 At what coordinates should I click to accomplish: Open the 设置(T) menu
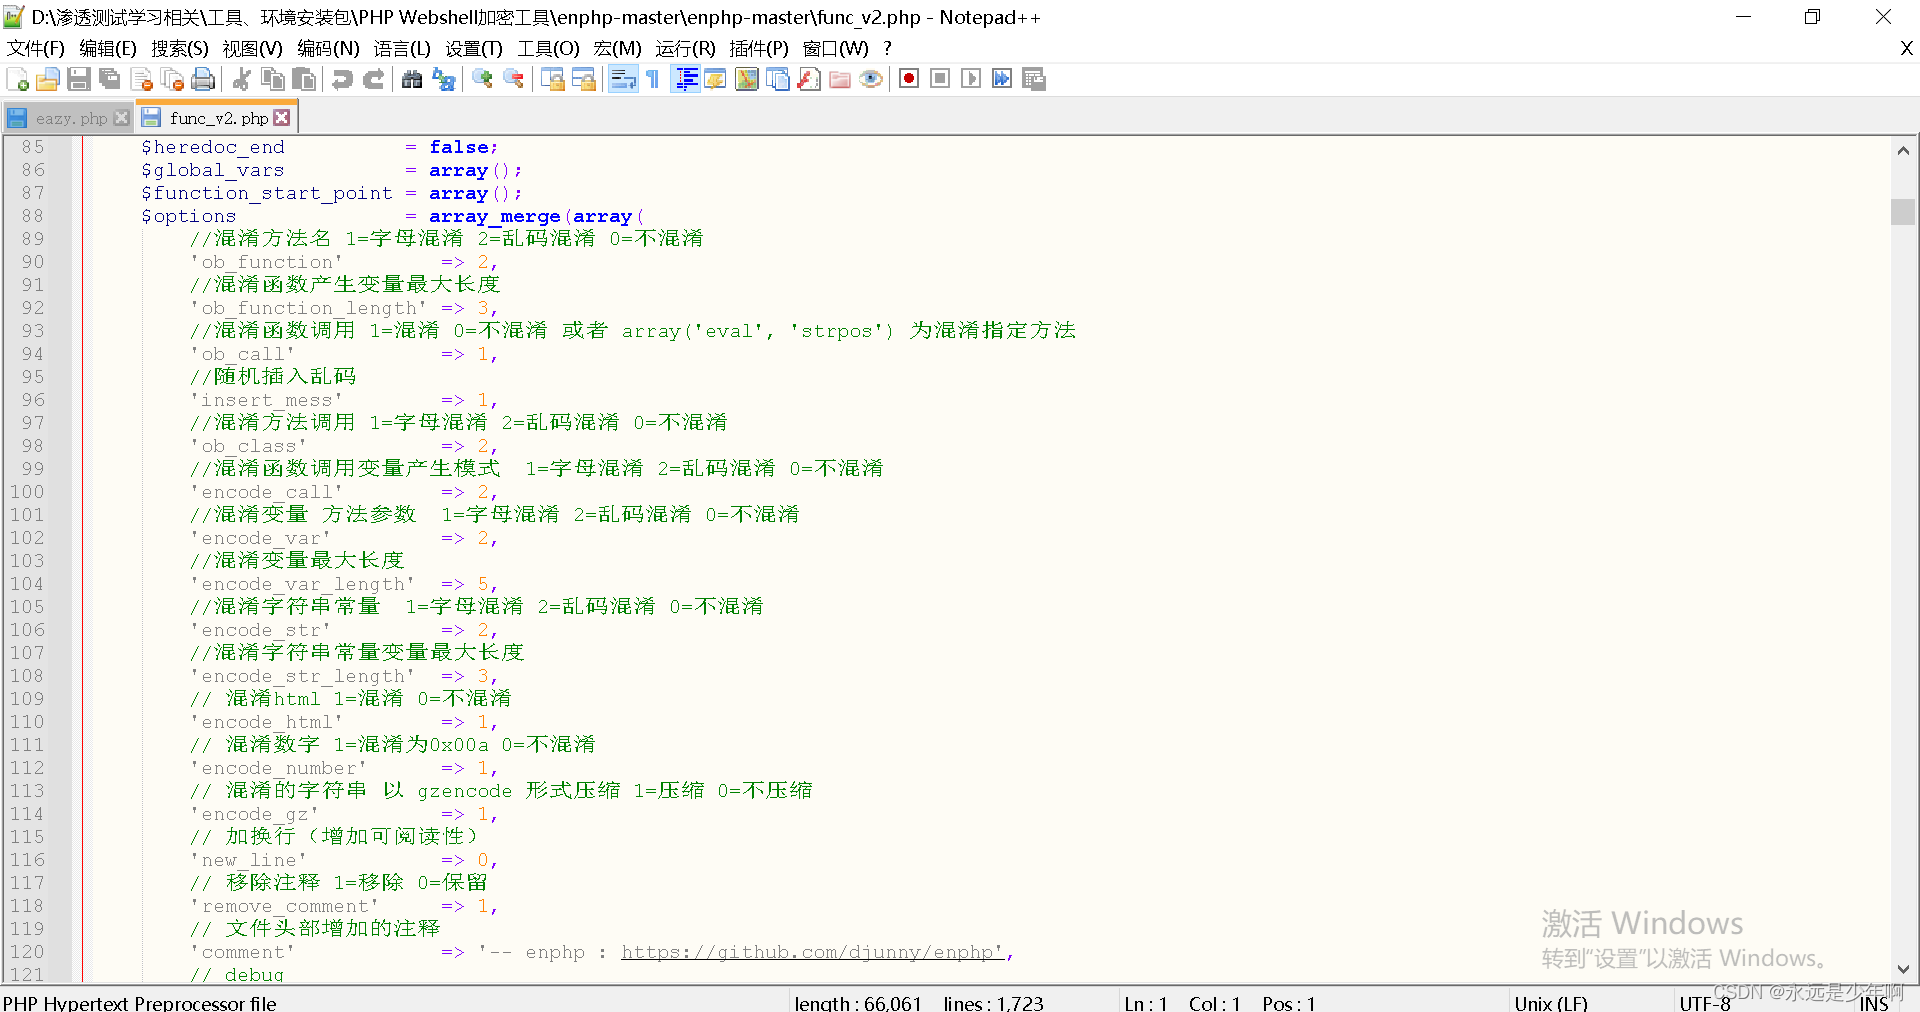pos(474,48)
